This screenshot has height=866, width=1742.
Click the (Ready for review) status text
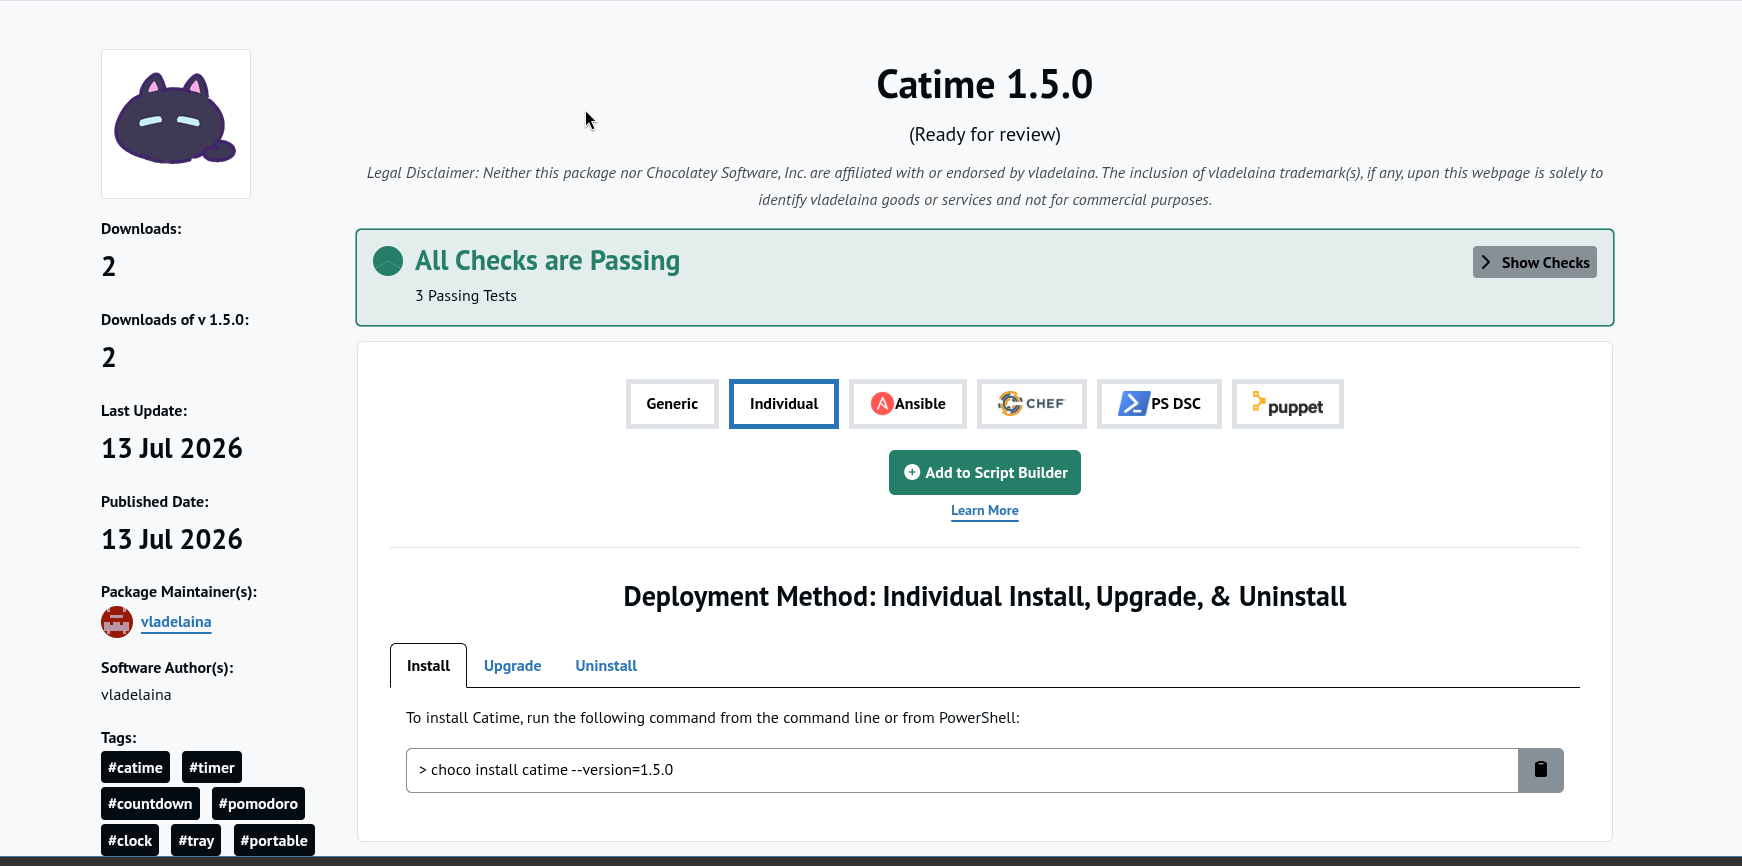click(985, 135)
